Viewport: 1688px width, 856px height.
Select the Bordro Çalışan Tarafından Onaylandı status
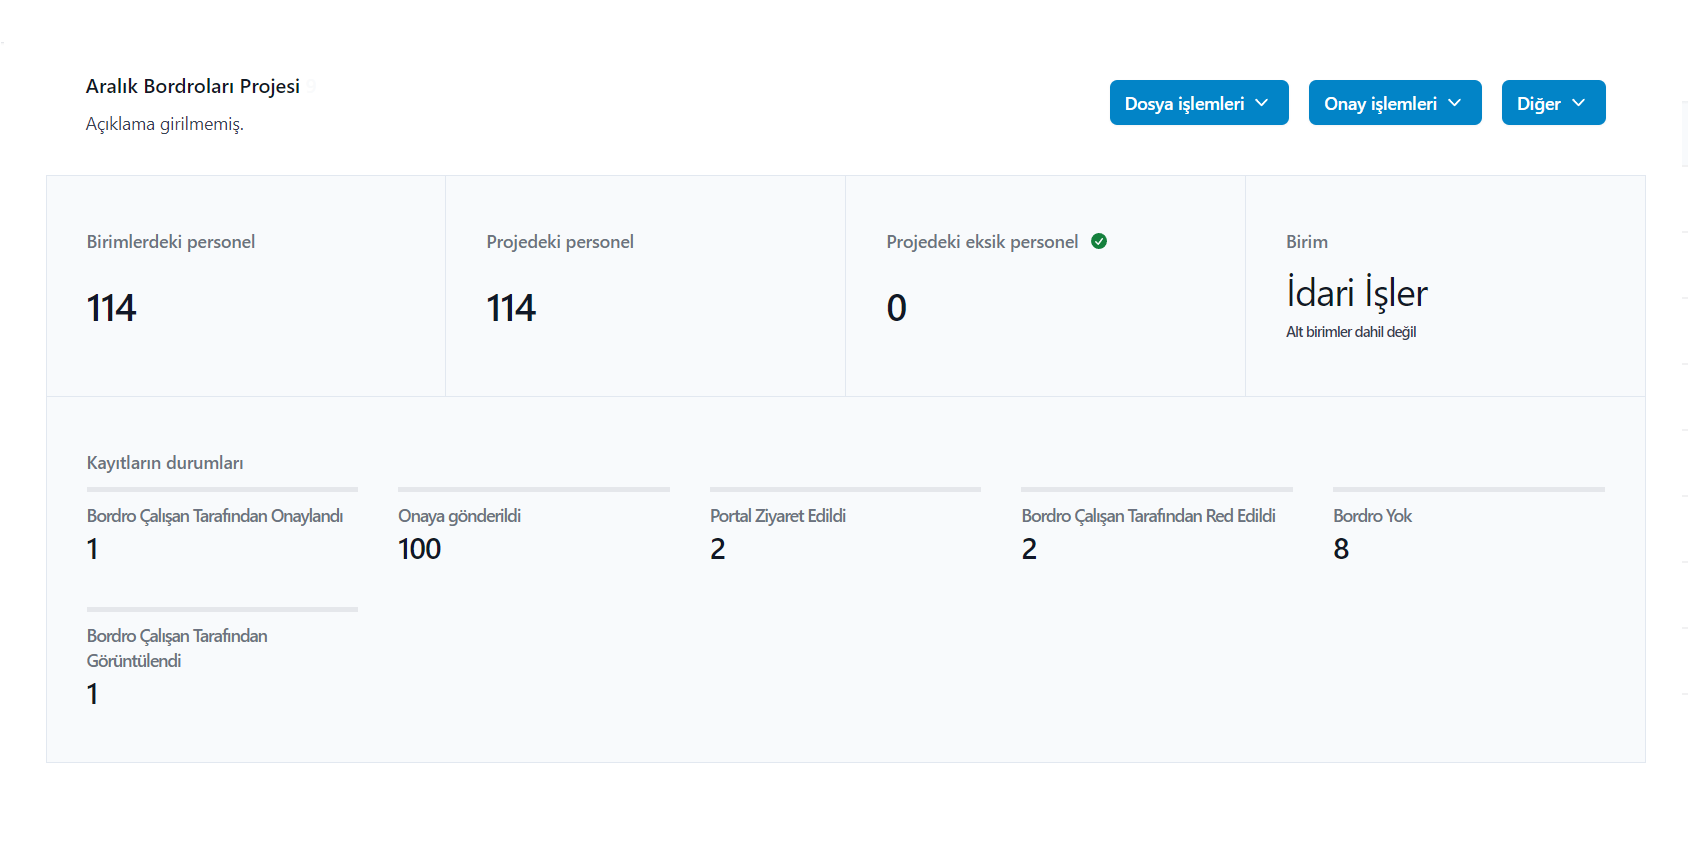coord(215,516)
